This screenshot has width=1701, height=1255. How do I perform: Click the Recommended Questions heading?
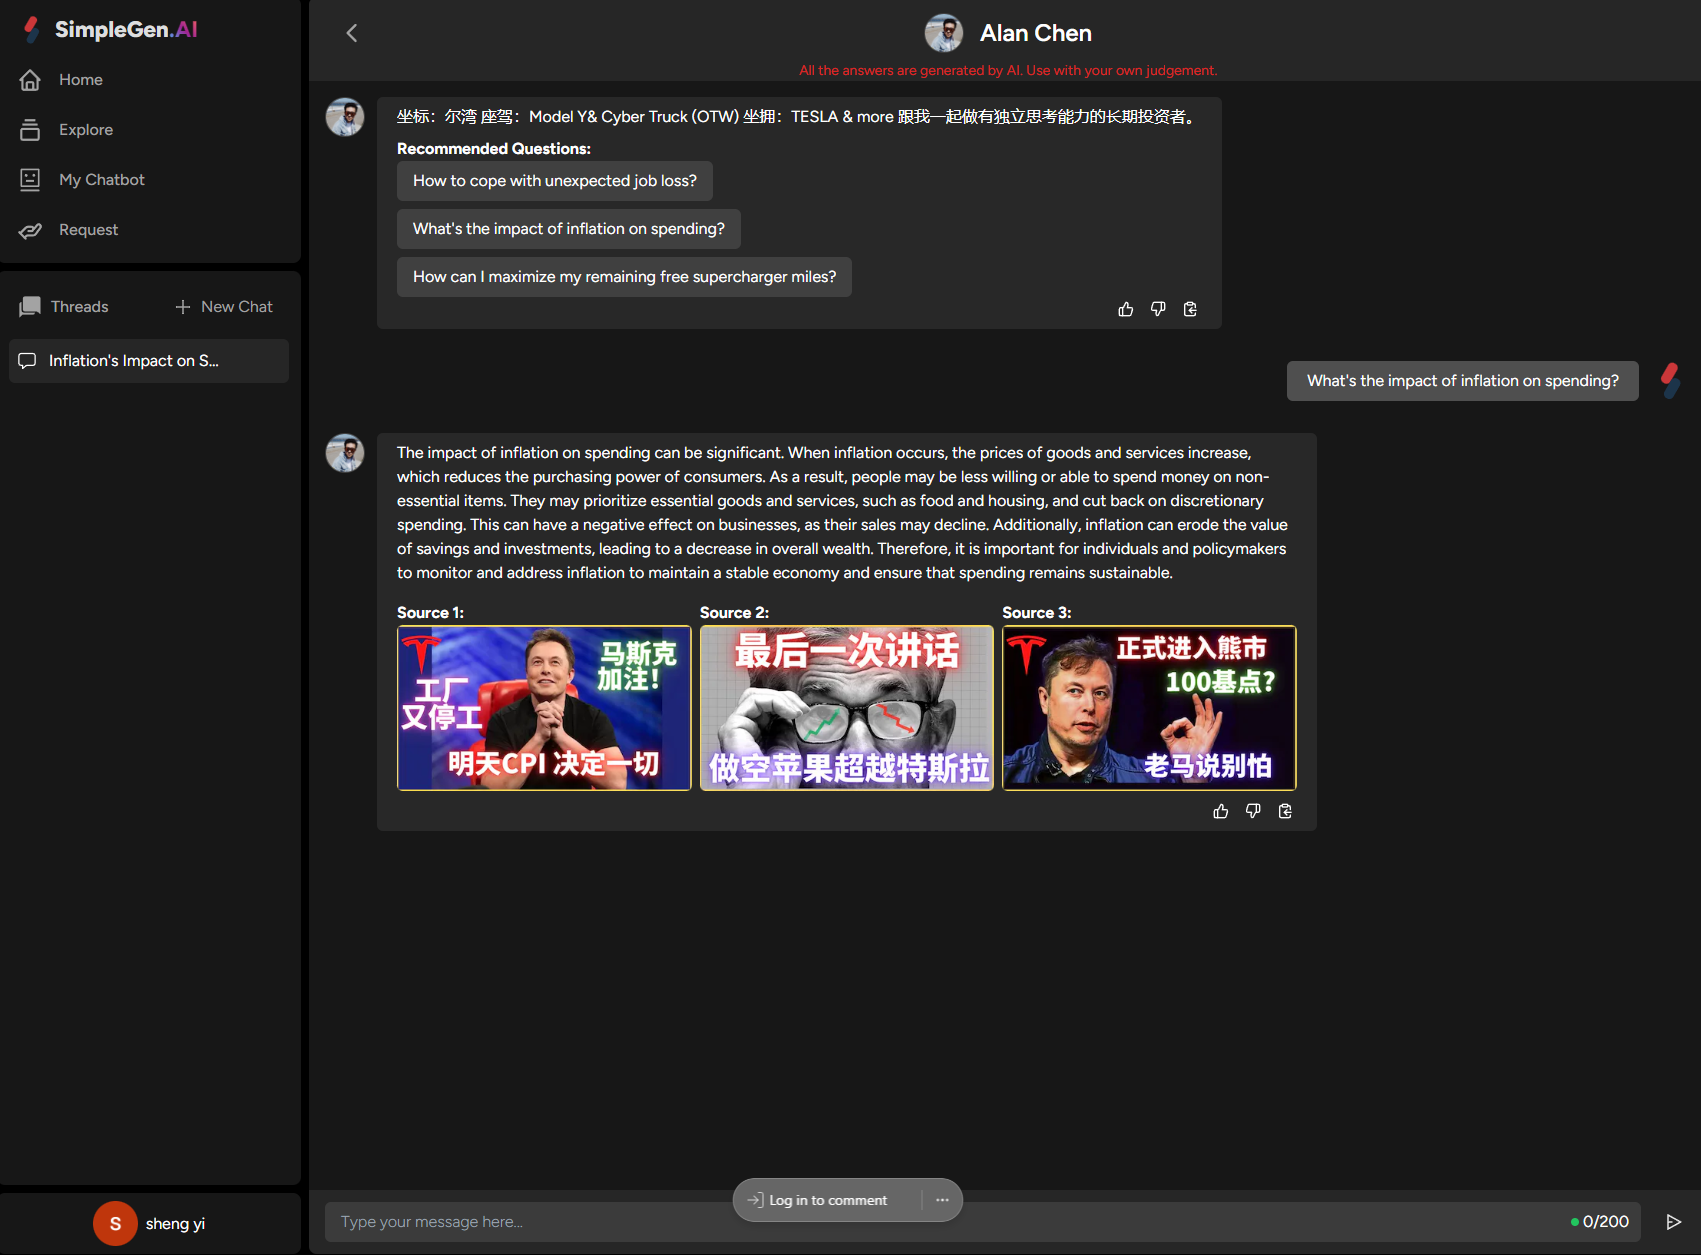[494, 149]
